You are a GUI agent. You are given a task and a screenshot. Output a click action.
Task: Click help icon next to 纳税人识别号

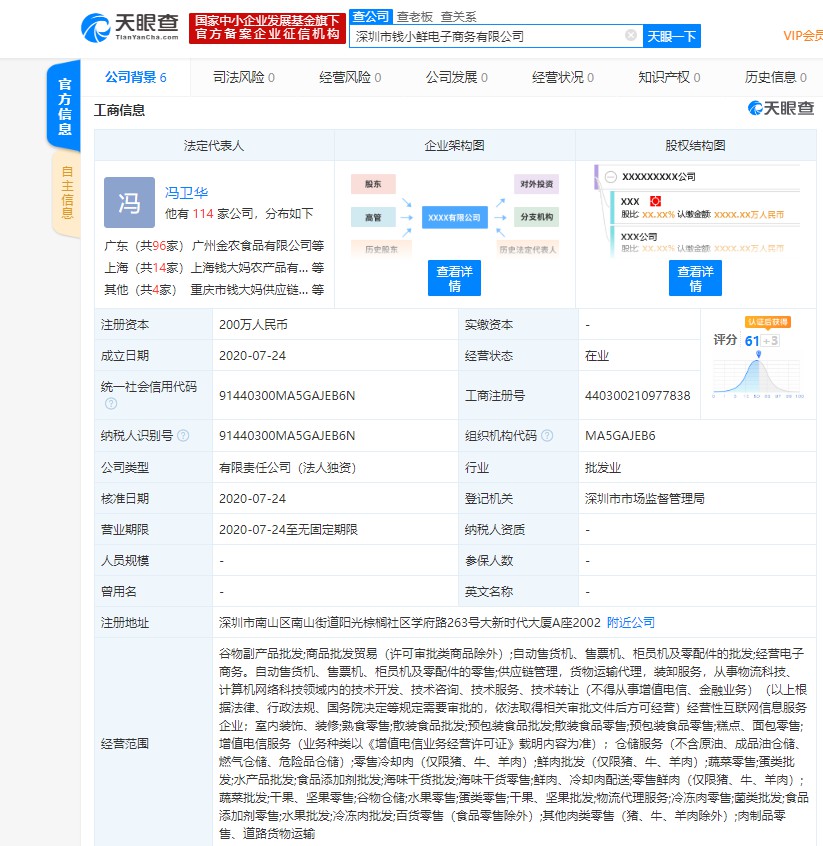[x=183, y=436]
